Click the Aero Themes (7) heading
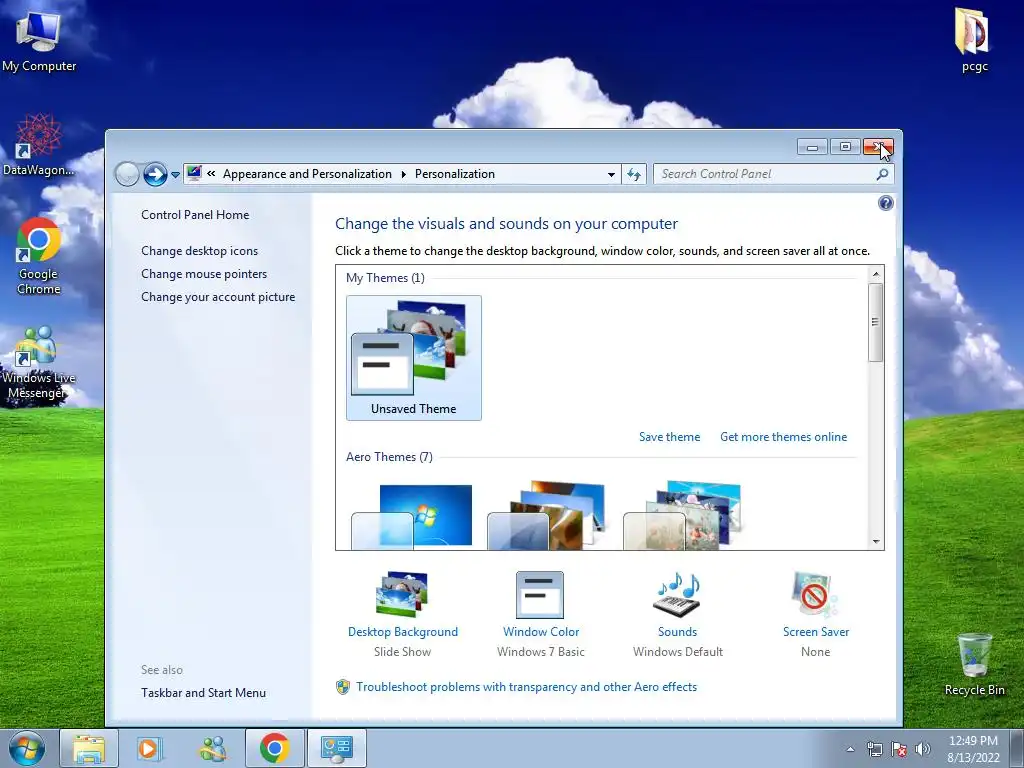 tap(389, 457)
